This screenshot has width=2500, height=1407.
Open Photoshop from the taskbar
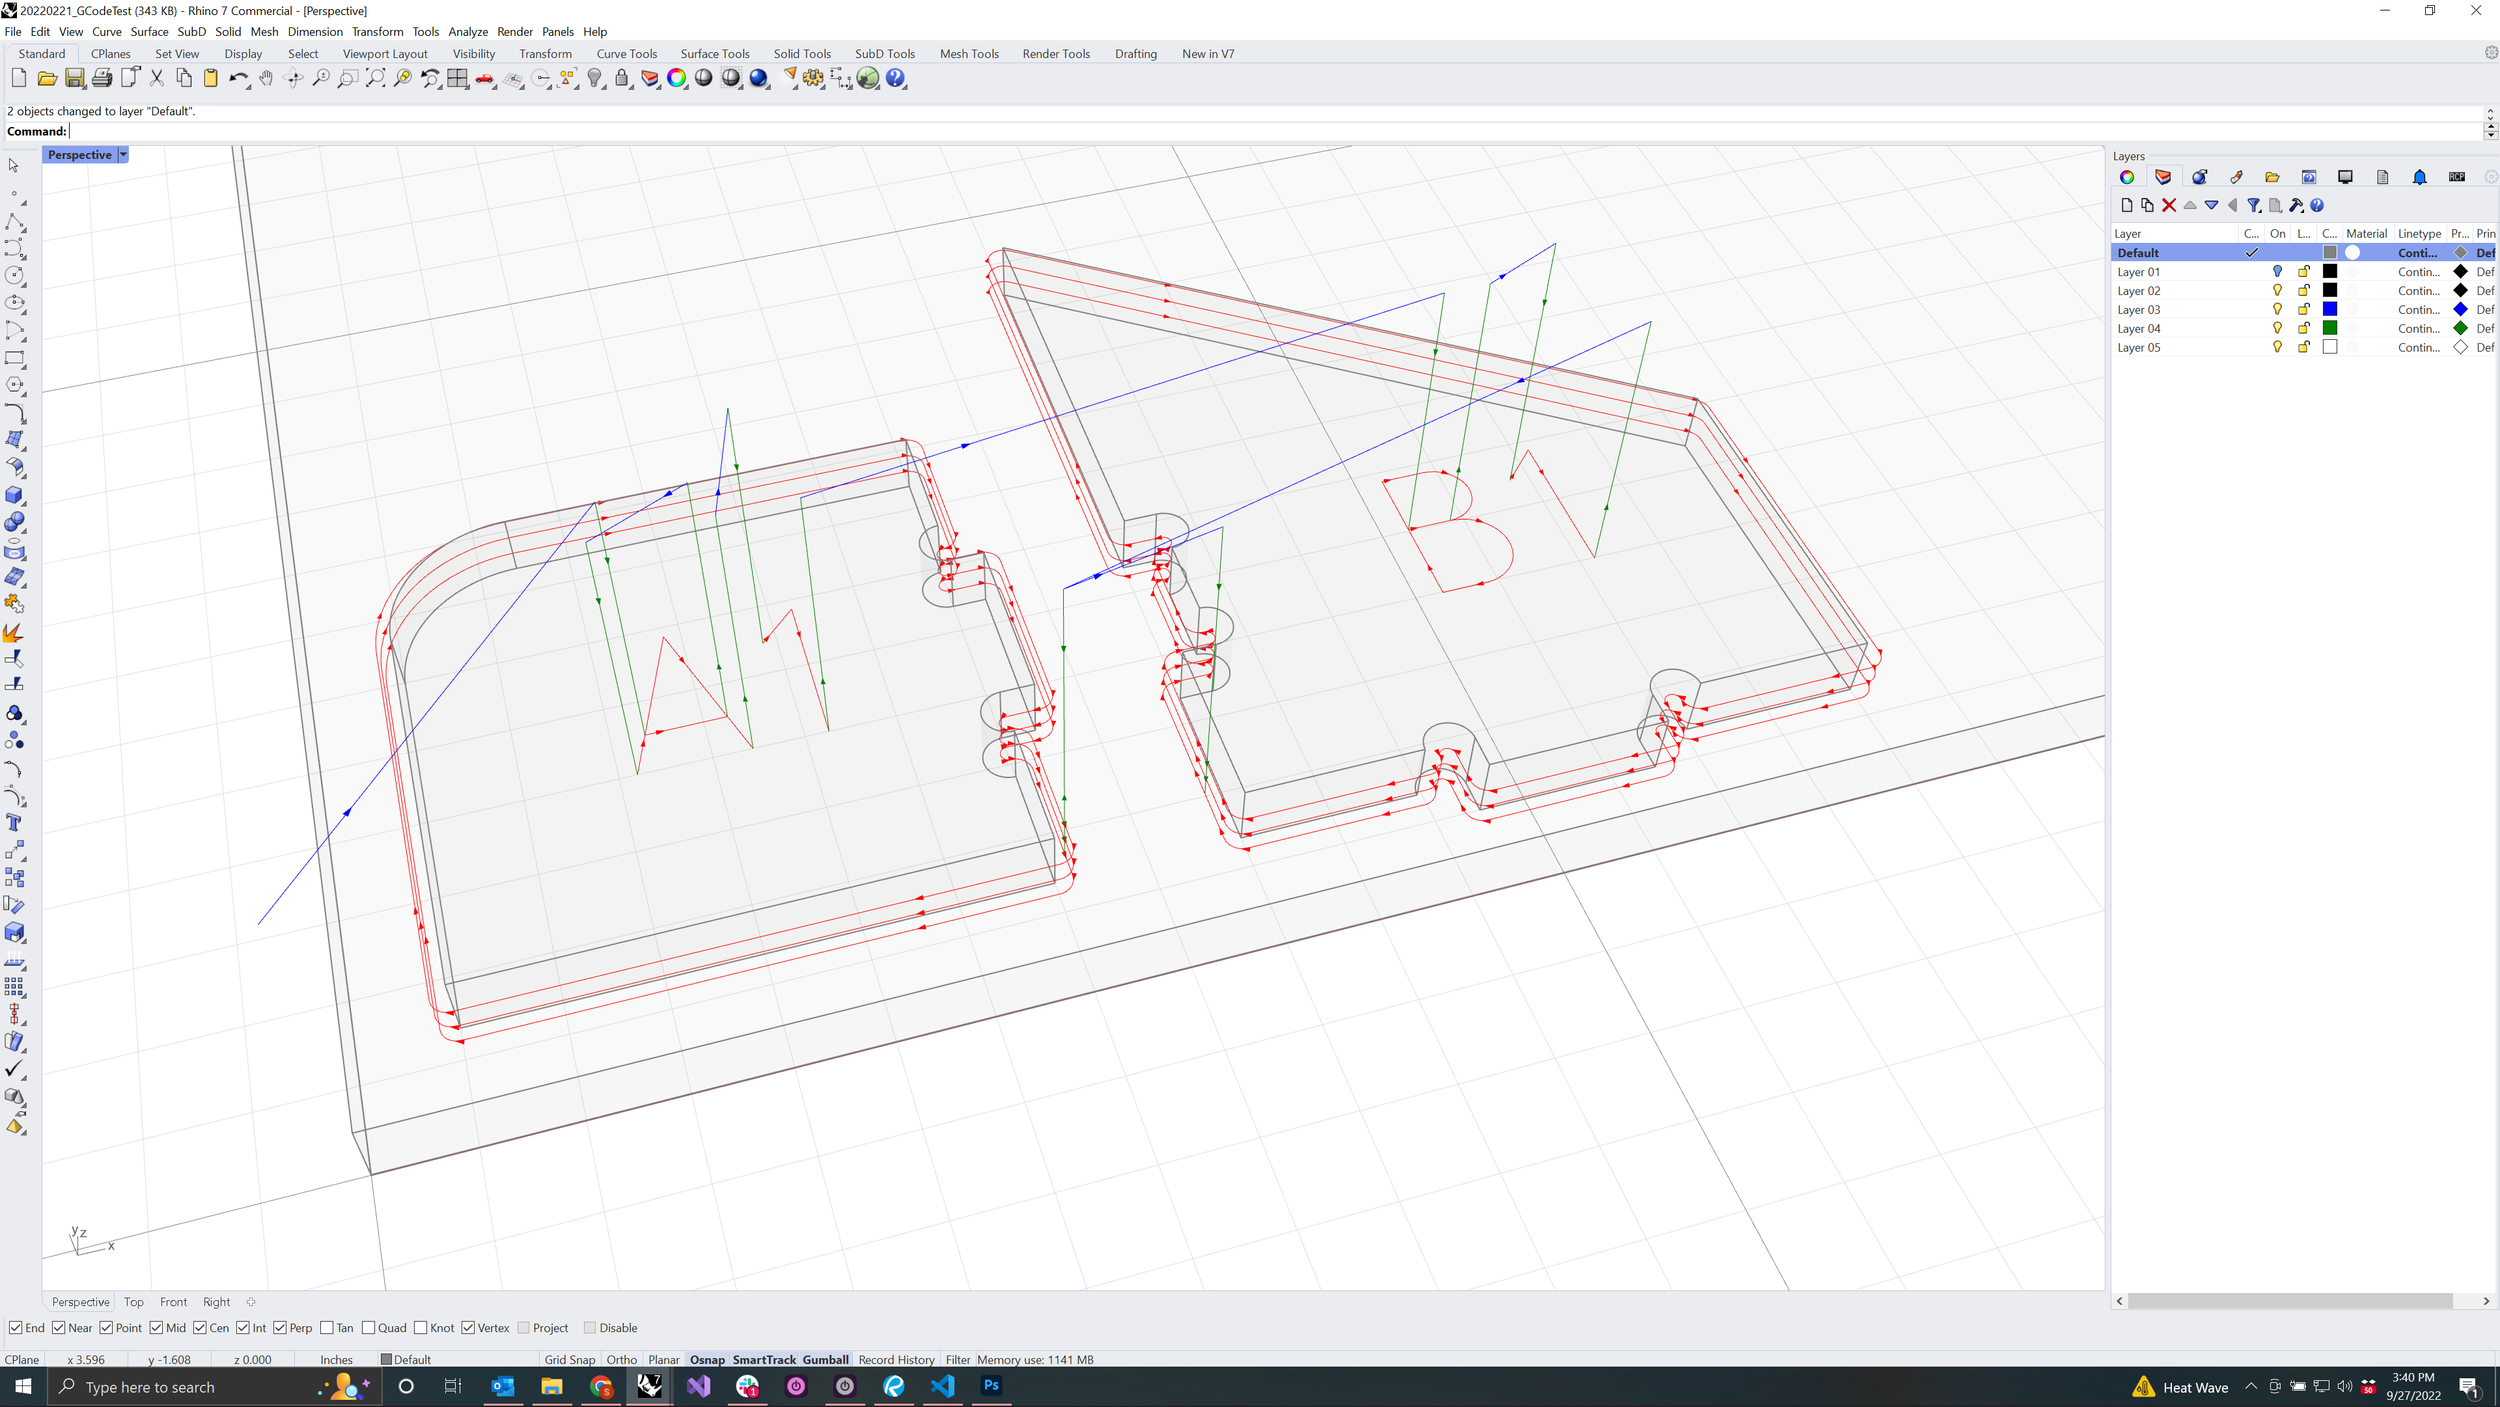(x=991, y=1386)
